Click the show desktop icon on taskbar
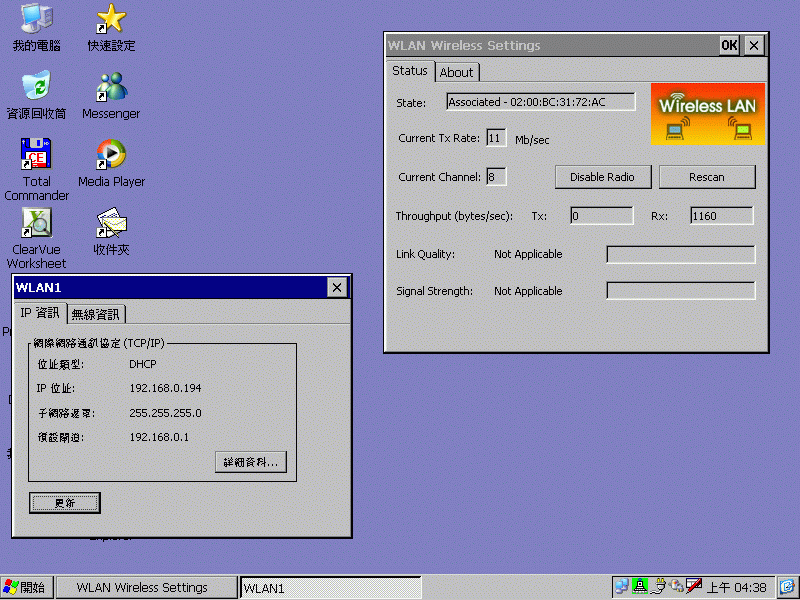Viewport: 800px width, 600px height. pos(788,587)
